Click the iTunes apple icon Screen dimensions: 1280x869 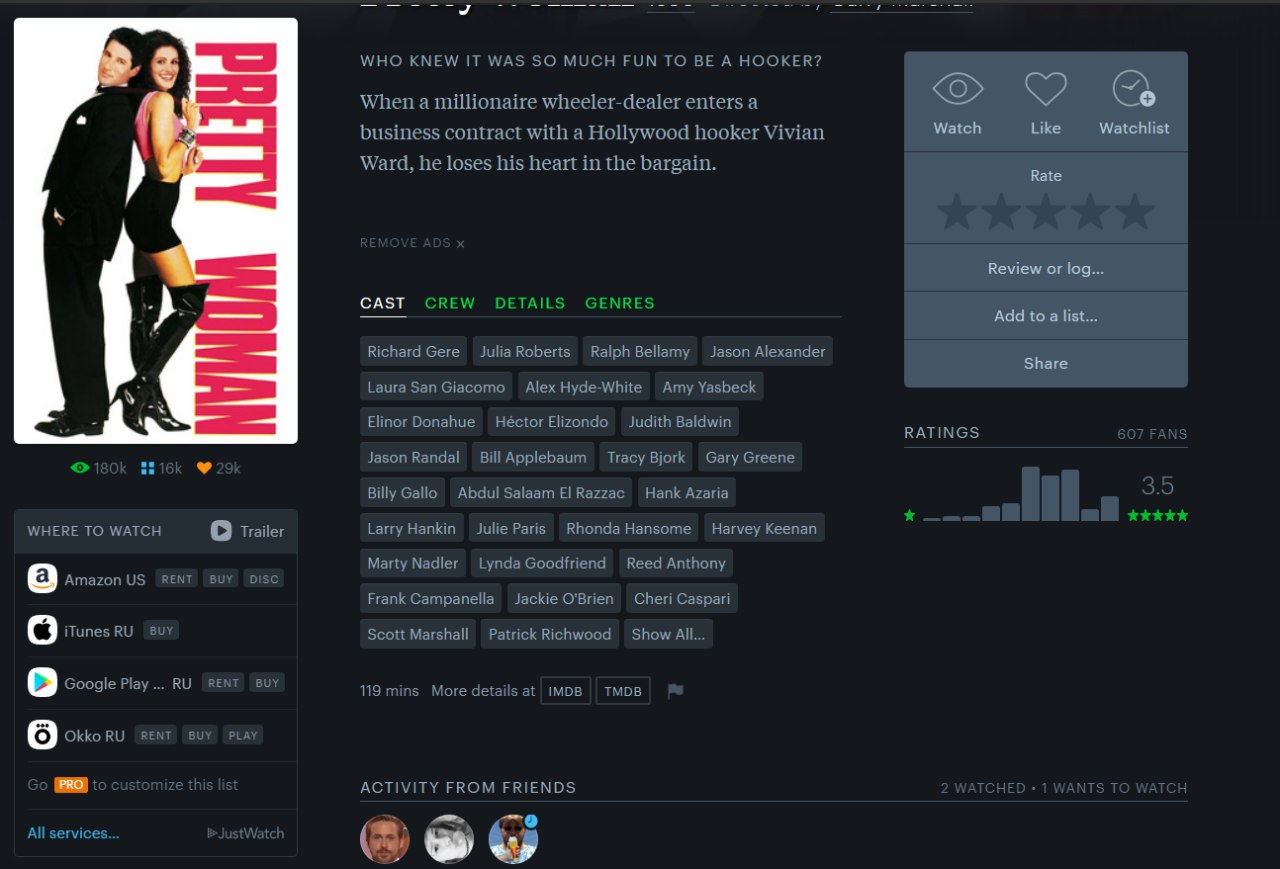(42, 631)
